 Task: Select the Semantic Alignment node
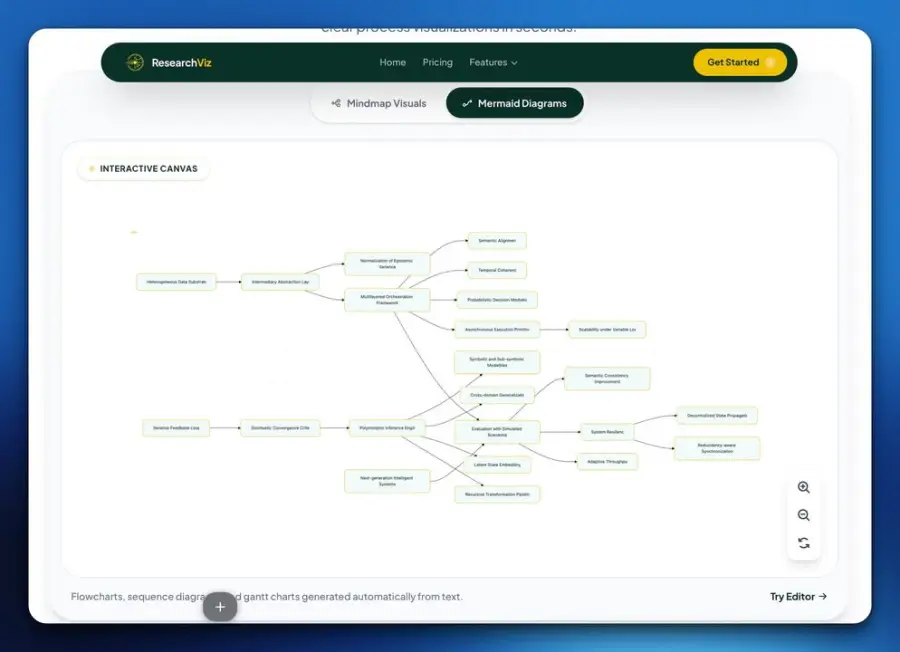coord(497,240)
